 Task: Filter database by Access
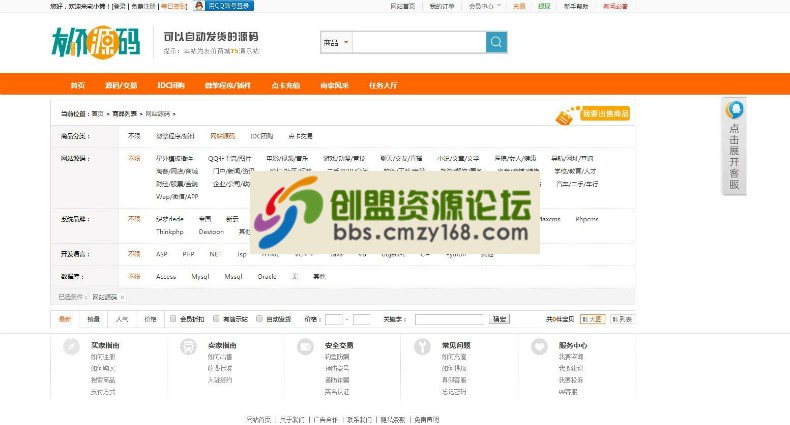[x=166, y=277]
